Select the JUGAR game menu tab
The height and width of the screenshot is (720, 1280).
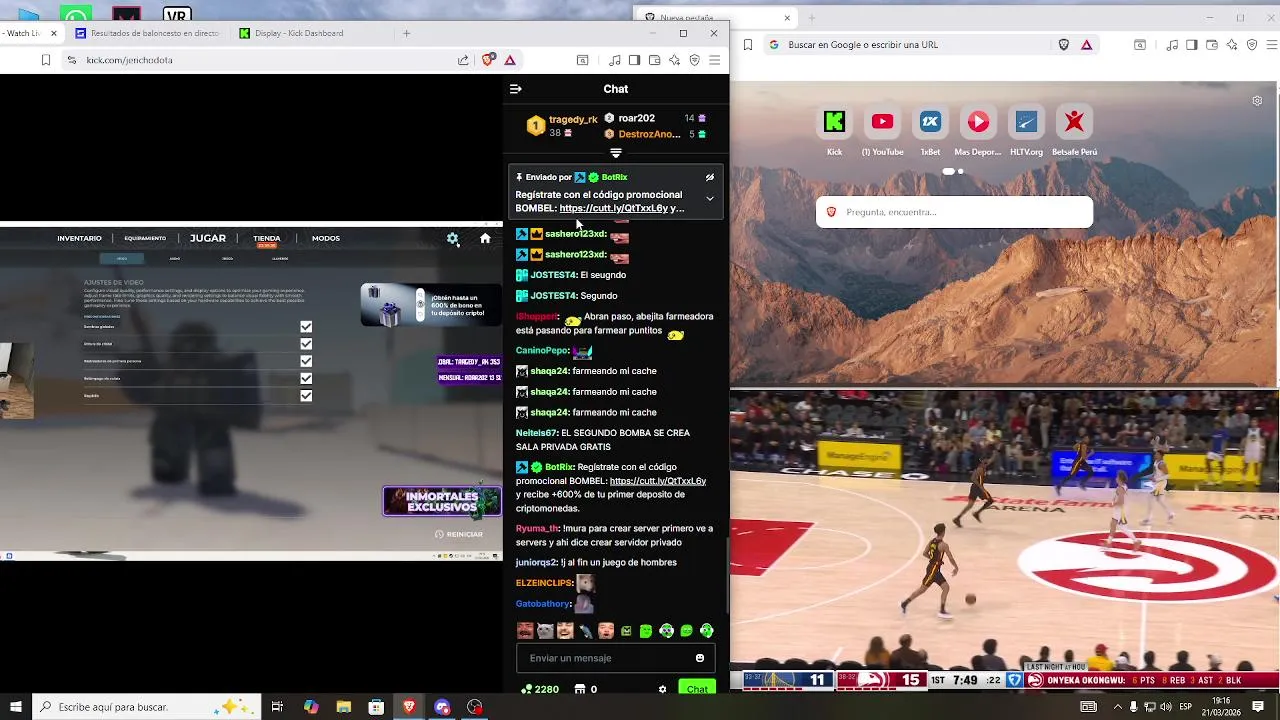[208, 238]
